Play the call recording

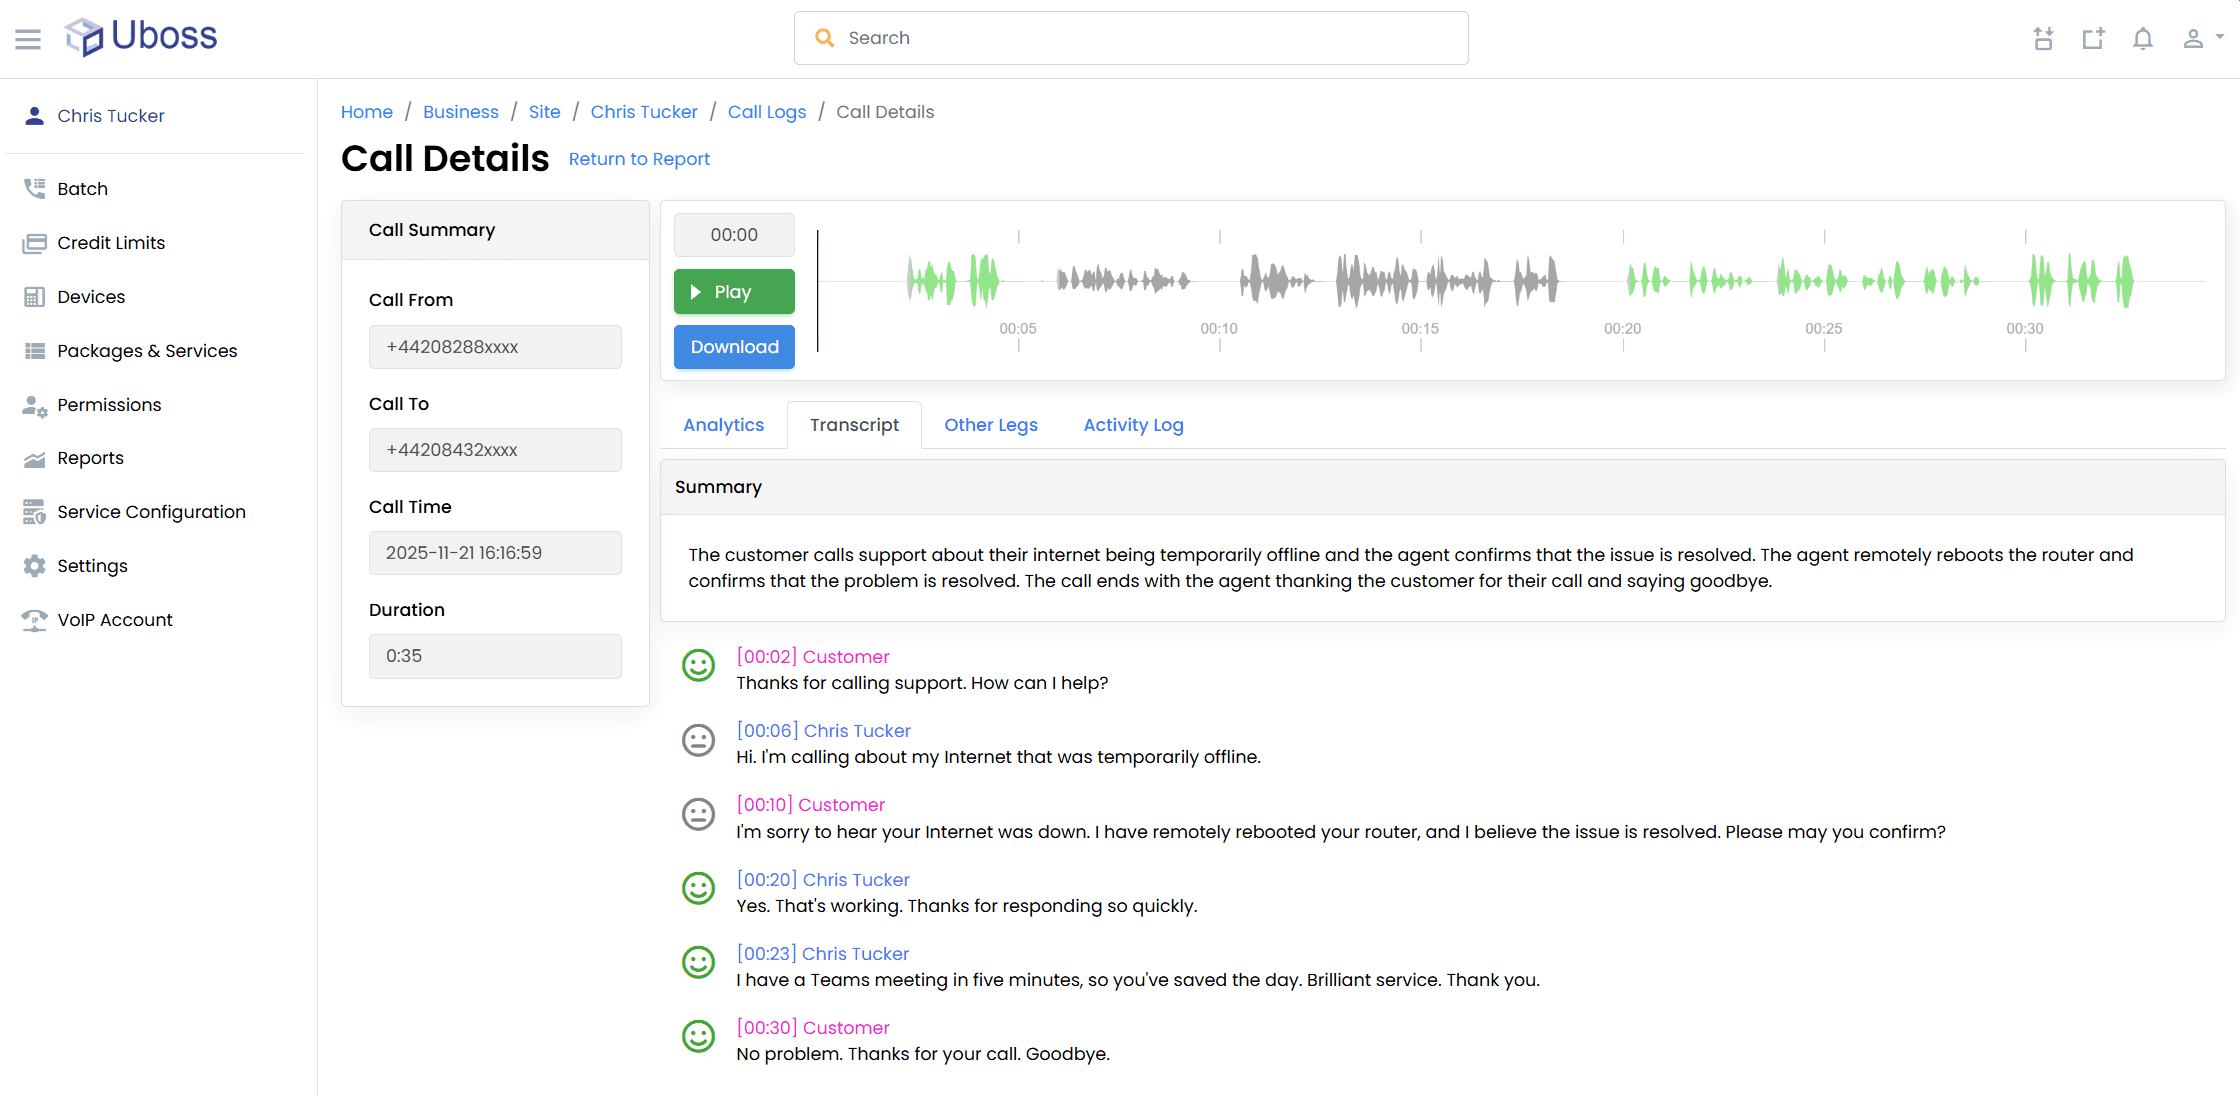pyautogui.click(x=733, y=292)
